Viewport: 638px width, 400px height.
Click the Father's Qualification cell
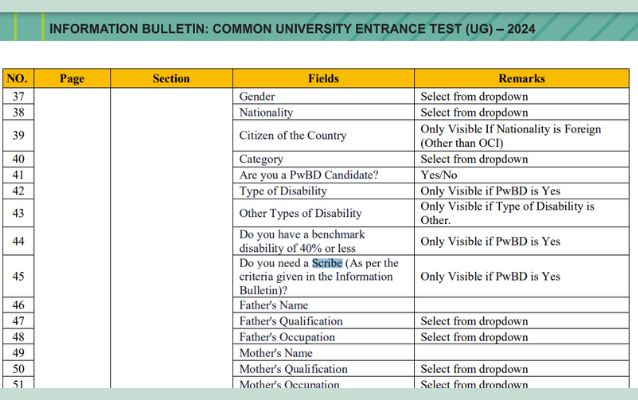coord(290,321)
